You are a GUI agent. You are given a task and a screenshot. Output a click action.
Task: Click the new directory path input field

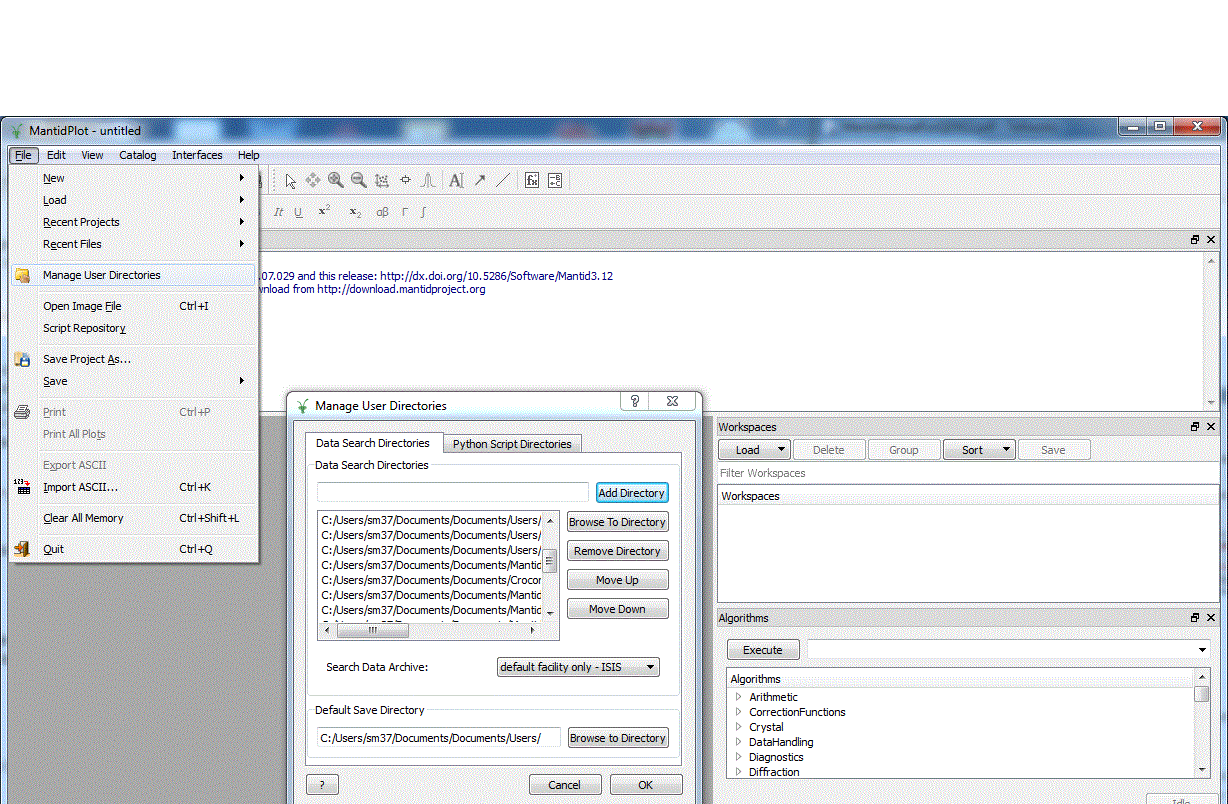tap(453, 493)
